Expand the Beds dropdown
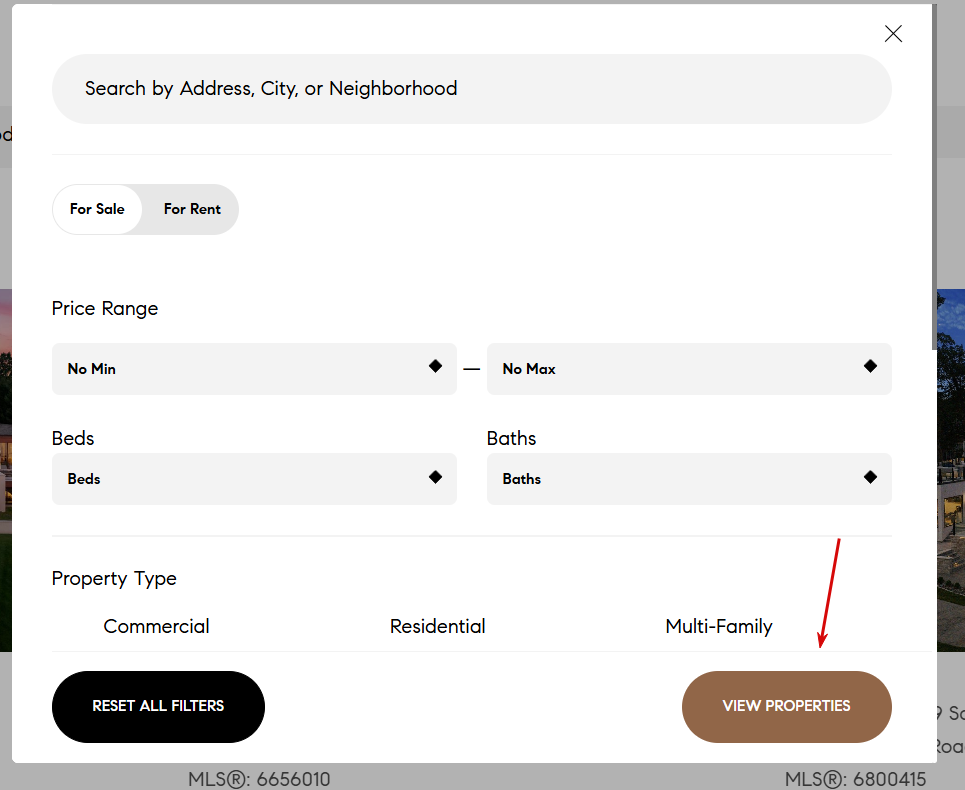 254,479
